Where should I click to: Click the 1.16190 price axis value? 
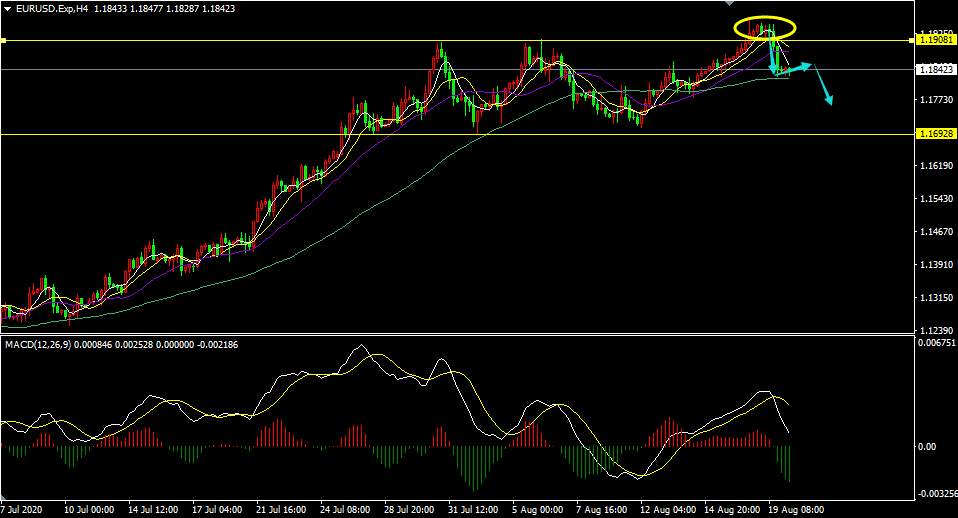click(935, 166)
